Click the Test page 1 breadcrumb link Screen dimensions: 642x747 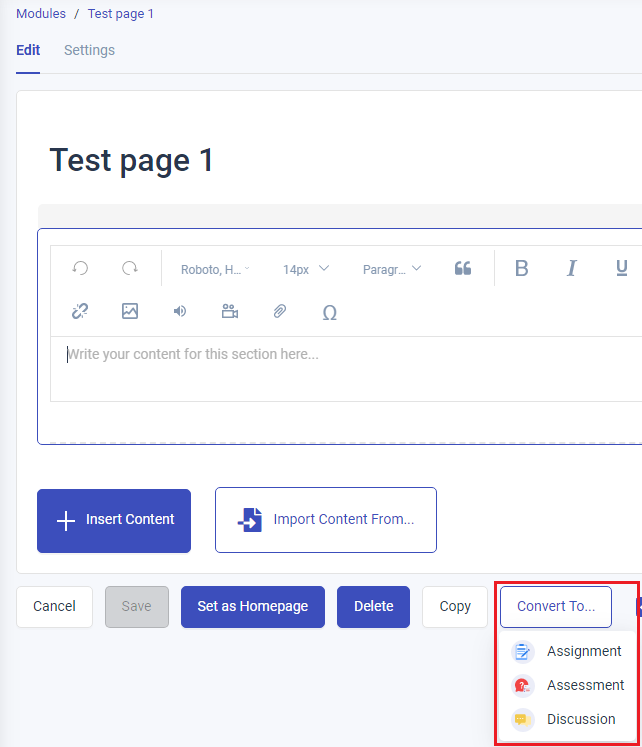[x=120, y=13]
